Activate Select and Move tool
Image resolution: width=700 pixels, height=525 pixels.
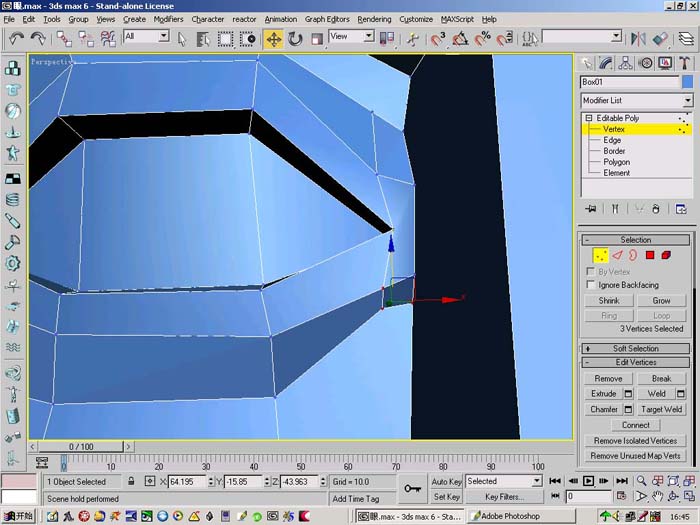pyautogui.click(x=273, y=39)
